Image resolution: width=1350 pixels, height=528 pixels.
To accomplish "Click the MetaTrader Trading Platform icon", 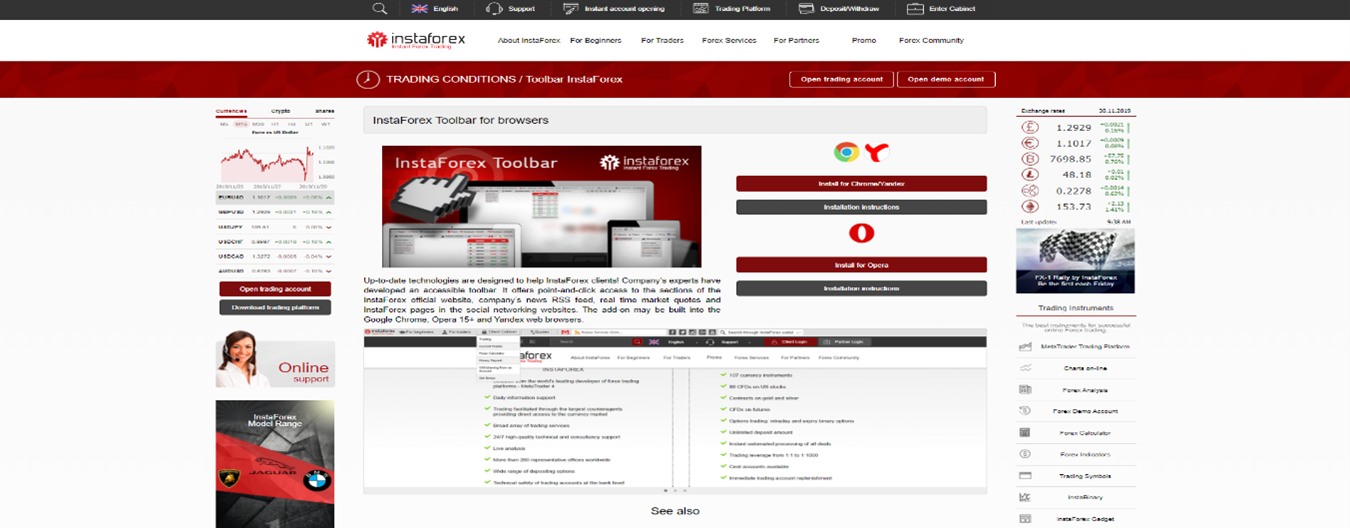I will click(1025, 347).
